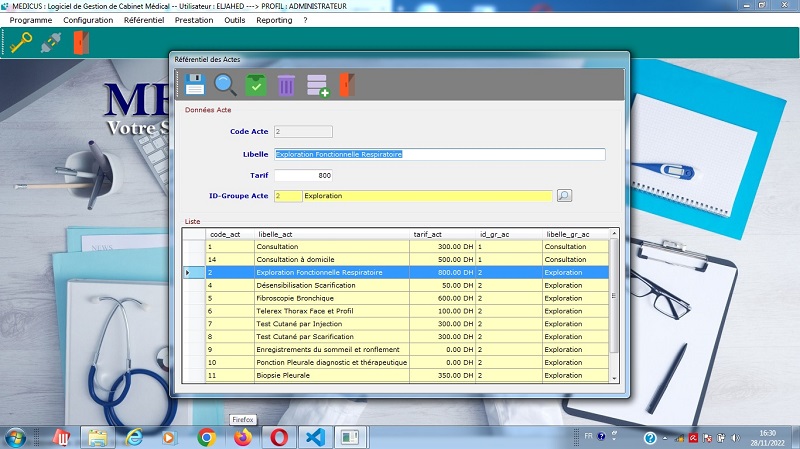800x449 pixels.
Task: Click the orange exit door in main toolbar
Action: coord(81,42)
